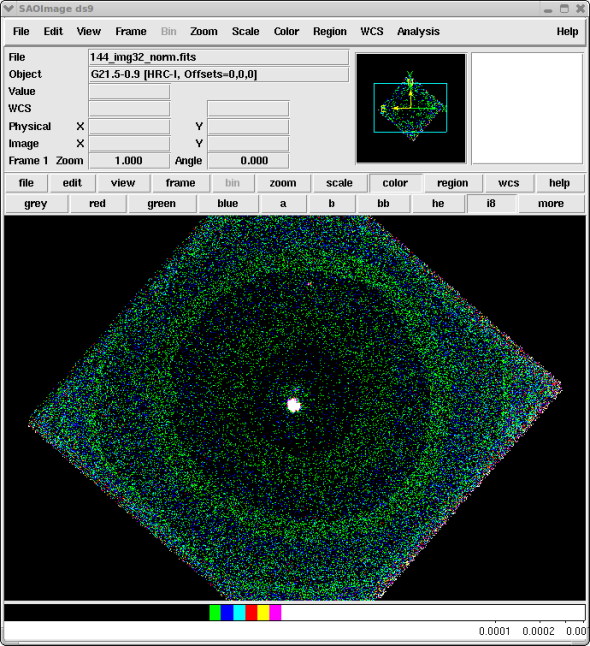Open the Help menu
This screenshot has height=646, width=590.
567,31
